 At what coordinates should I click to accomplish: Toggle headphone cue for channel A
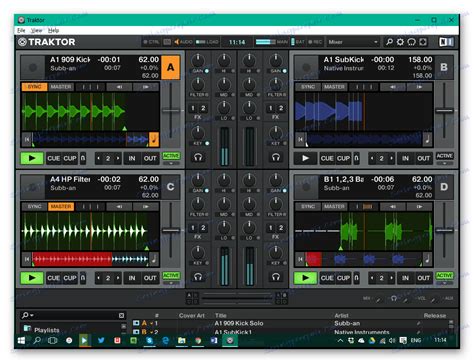click(x=198, y=157)
